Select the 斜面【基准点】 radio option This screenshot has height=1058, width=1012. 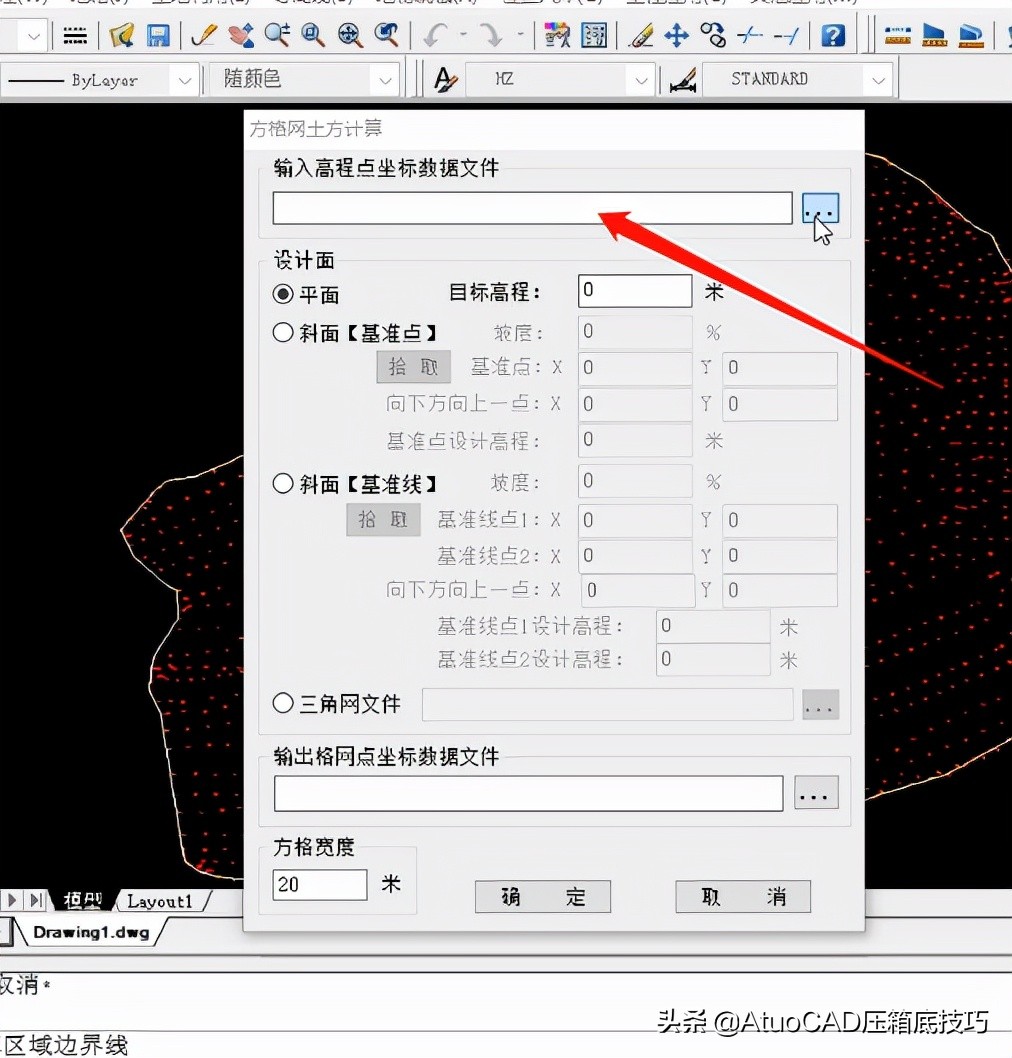tap(283, 333)
